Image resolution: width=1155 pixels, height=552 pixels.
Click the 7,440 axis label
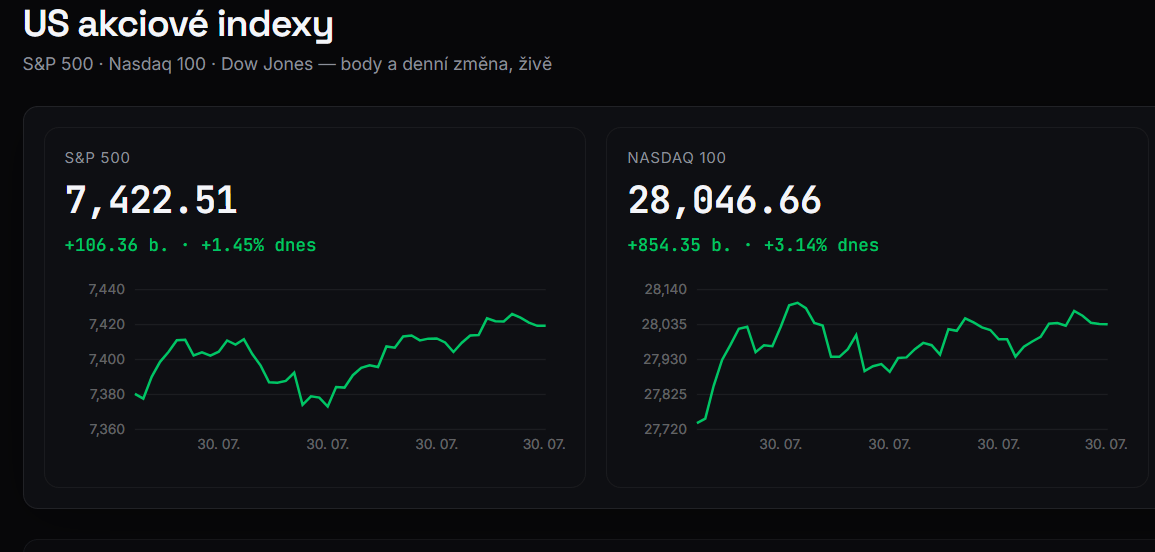107,290
